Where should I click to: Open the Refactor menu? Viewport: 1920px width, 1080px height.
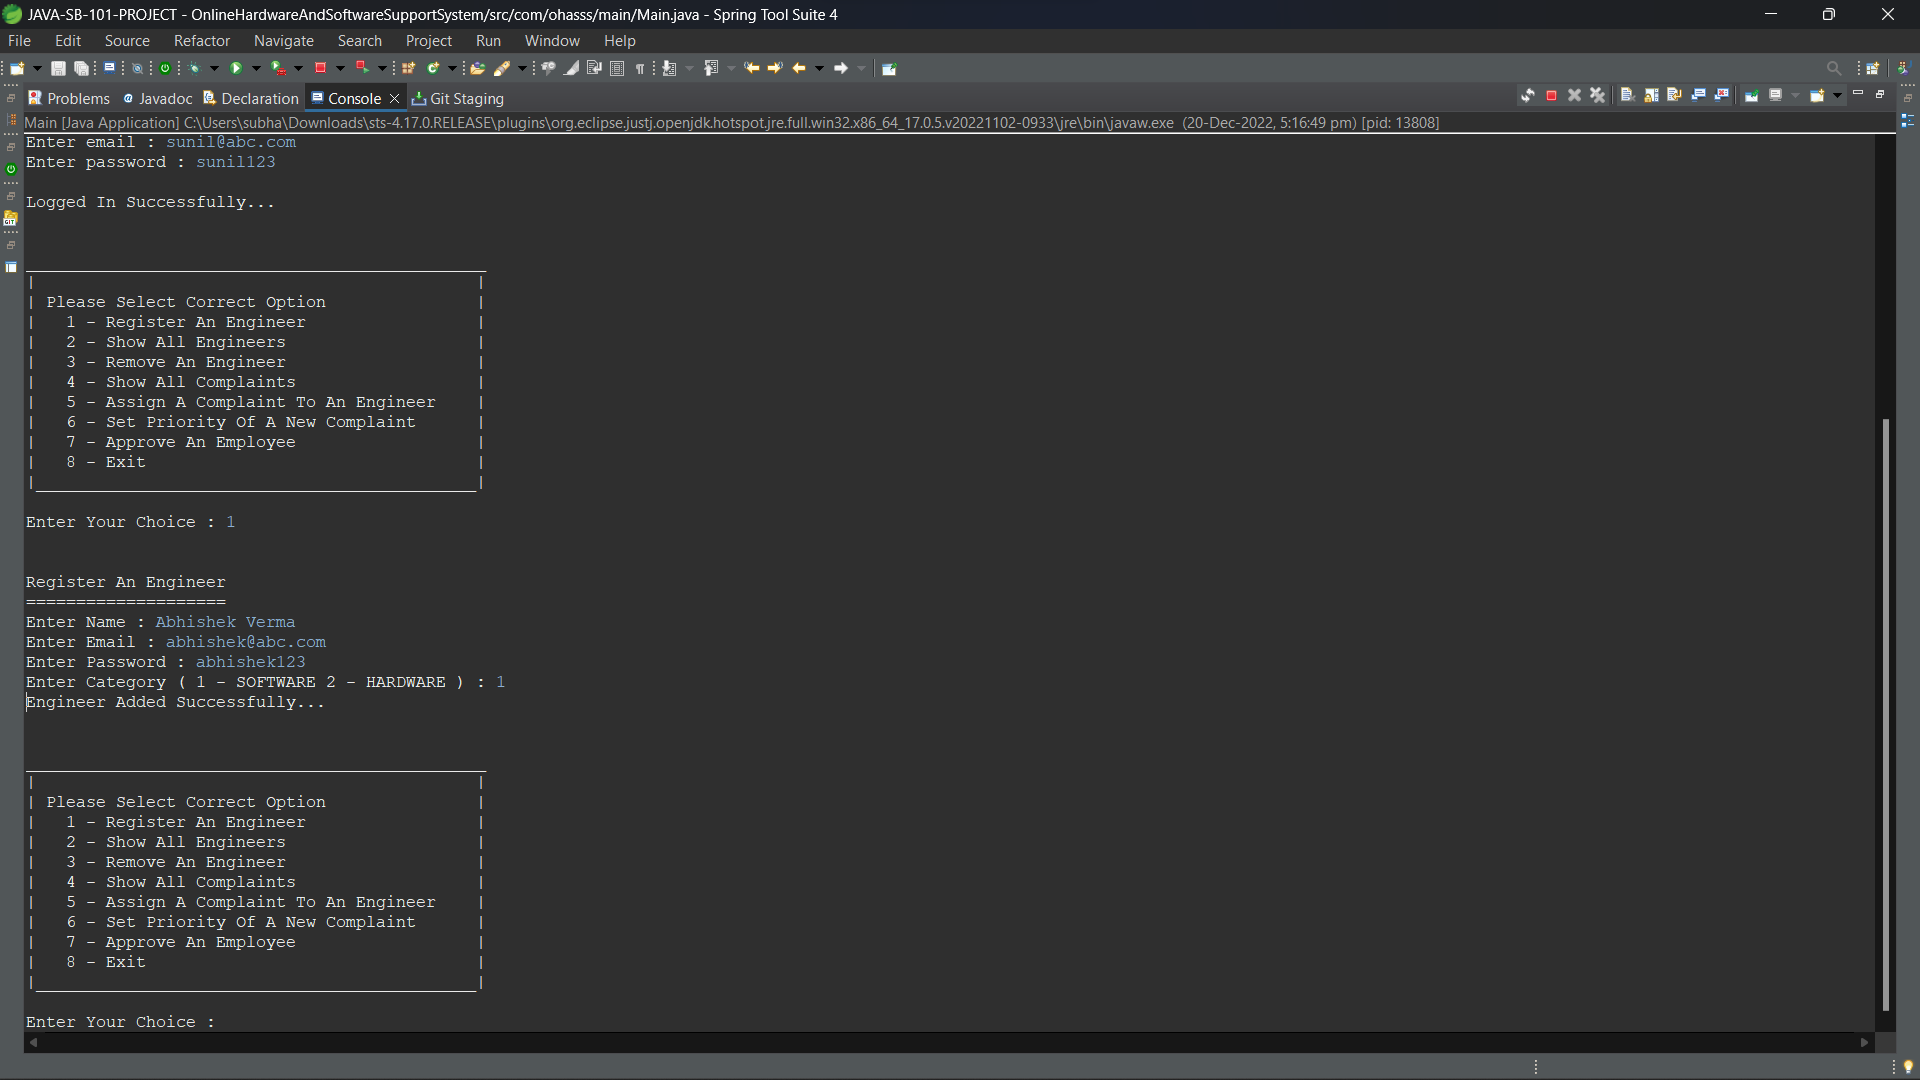pyautogui.click(x=201, y=41)
